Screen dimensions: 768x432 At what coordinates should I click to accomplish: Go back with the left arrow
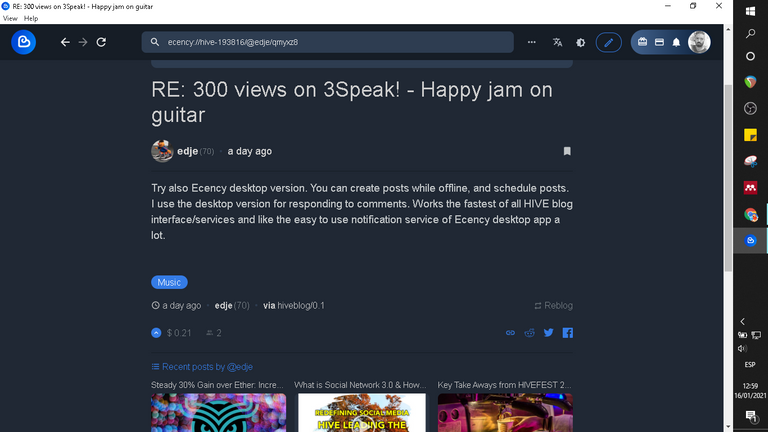(65, 42)
